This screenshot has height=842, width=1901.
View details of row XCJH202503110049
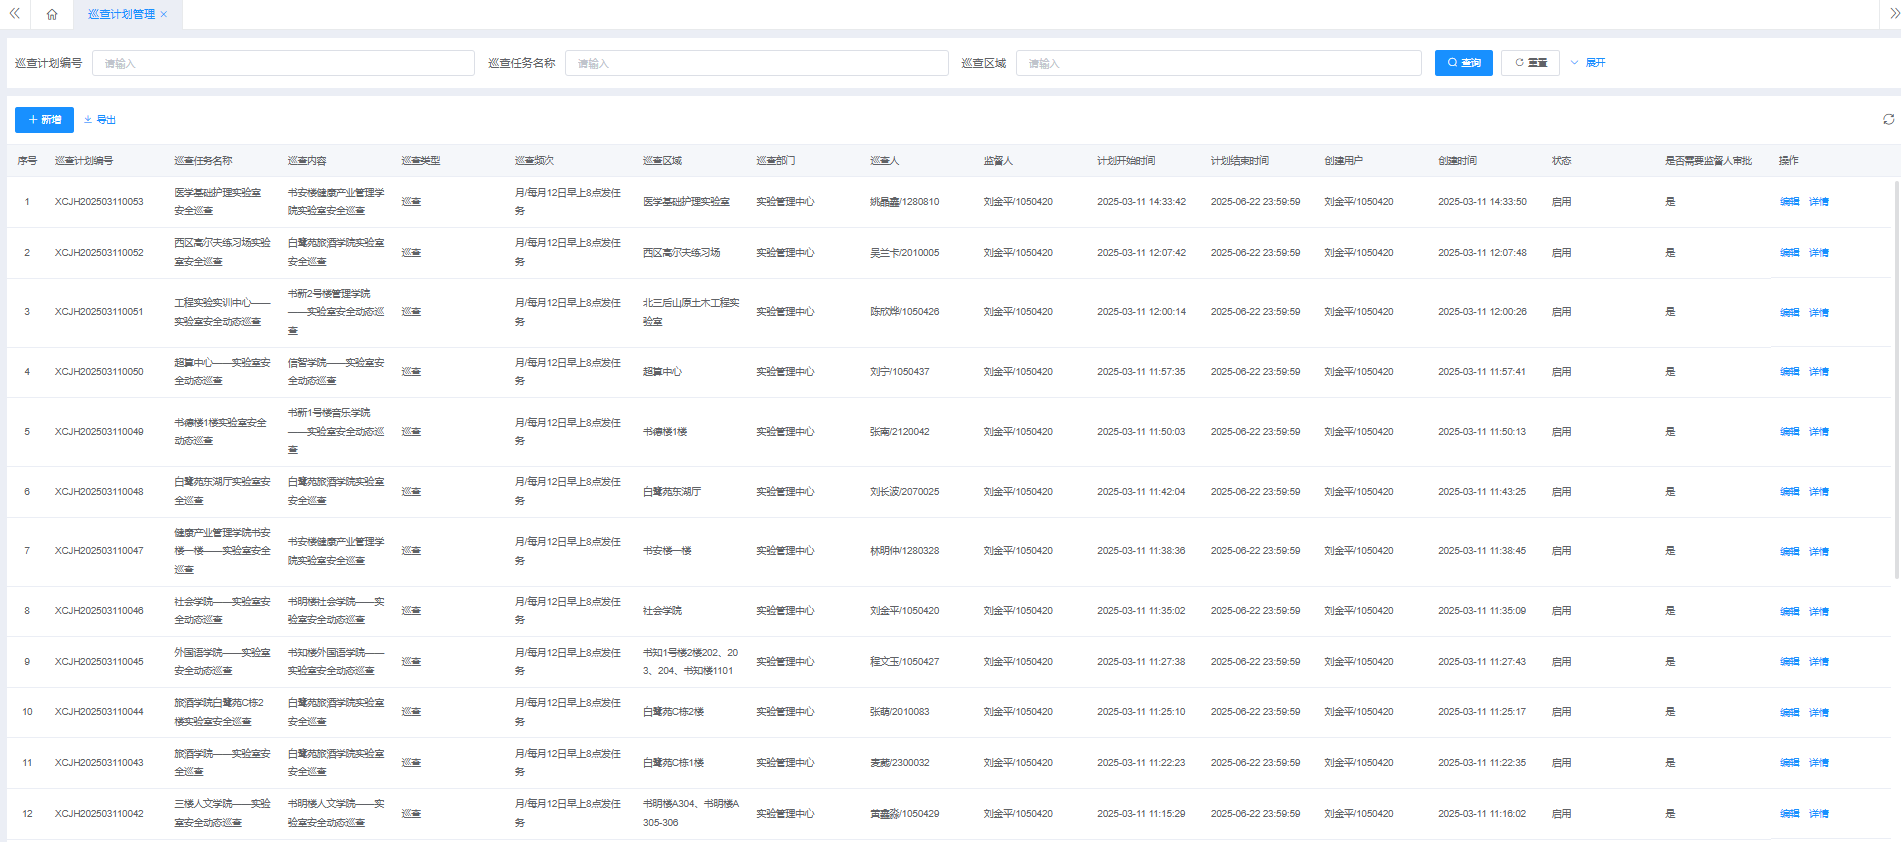coord(1818,432)
